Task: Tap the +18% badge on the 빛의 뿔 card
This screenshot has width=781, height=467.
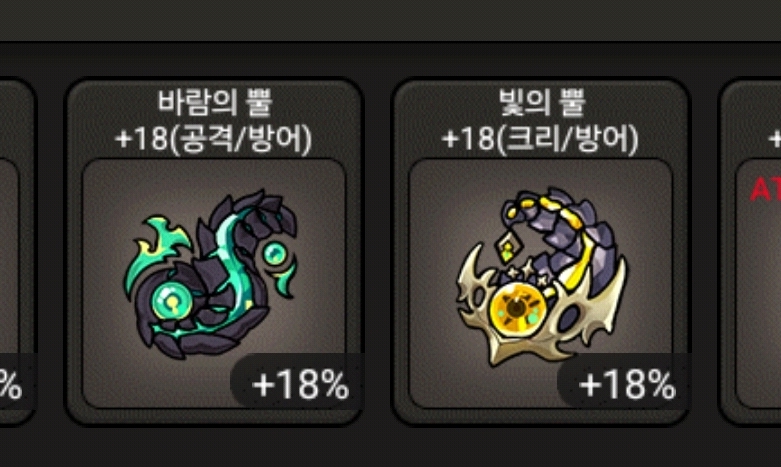Action: [x=624, y=384]
